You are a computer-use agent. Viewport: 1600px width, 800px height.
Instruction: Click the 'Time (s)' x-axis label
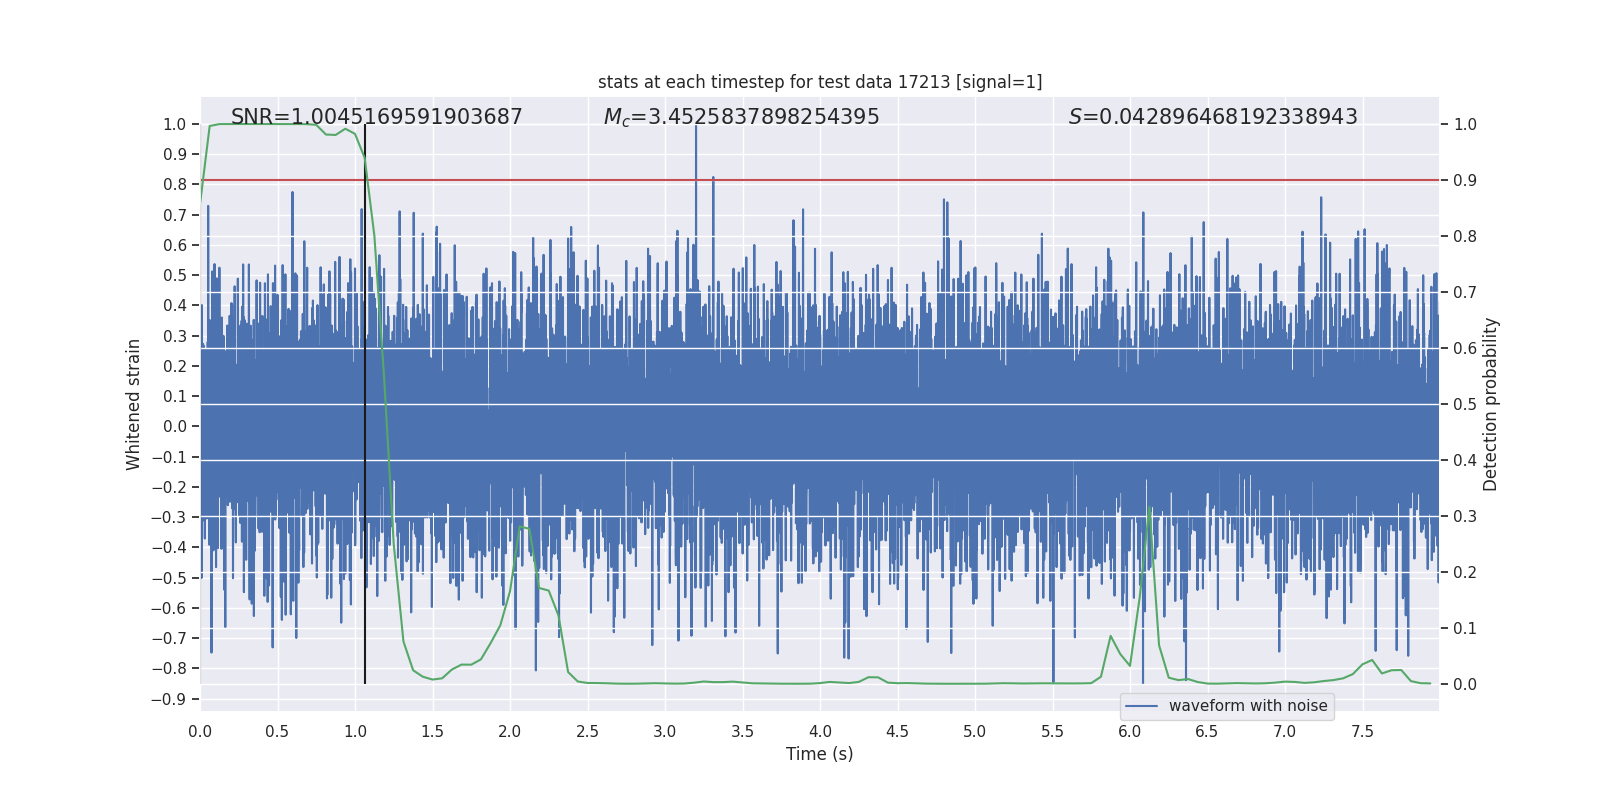pos(819,754)
